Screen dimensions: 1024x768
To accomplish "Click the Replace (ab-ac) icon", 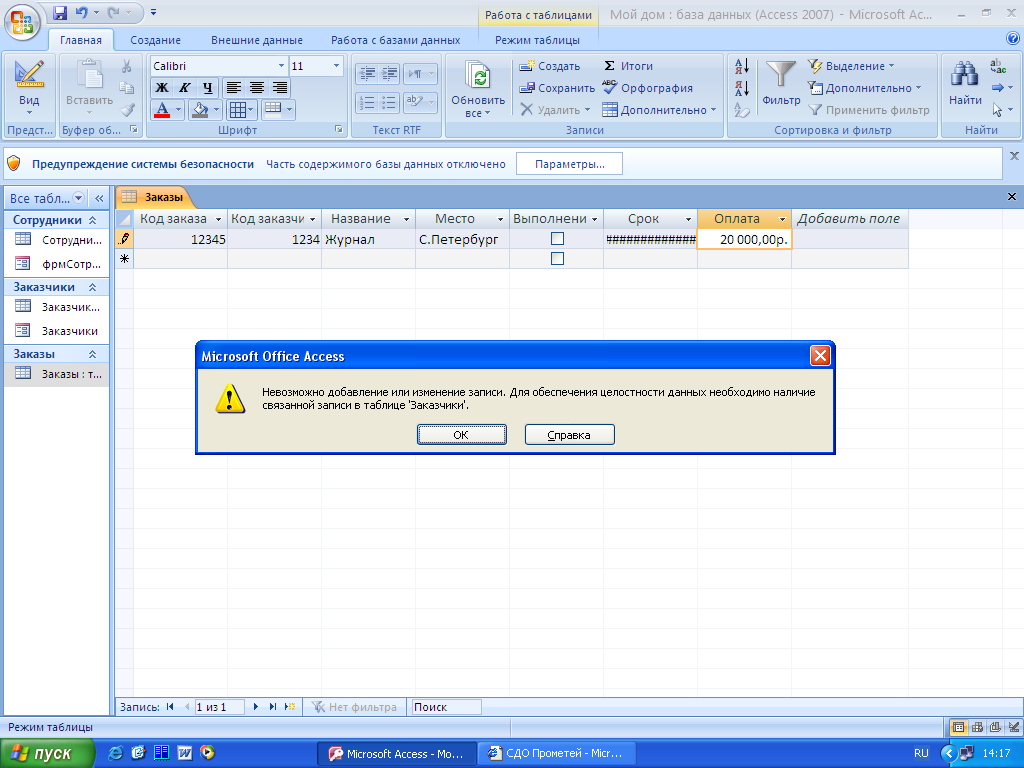I will pos(998,65).
